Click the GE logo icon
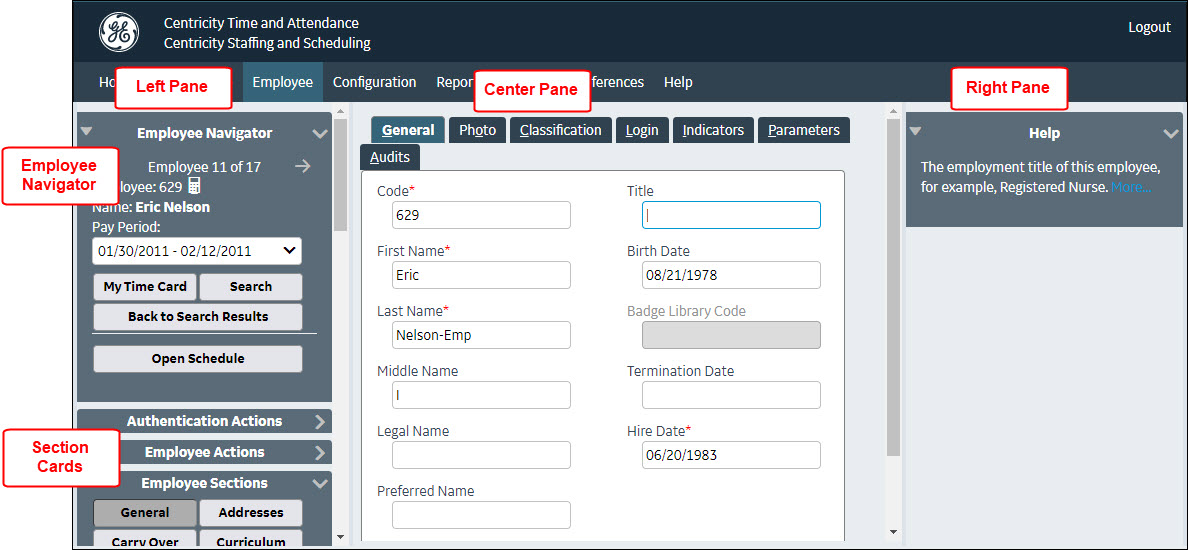The height and width of the screenshot is (550, 1188). [x=119, y=33]
